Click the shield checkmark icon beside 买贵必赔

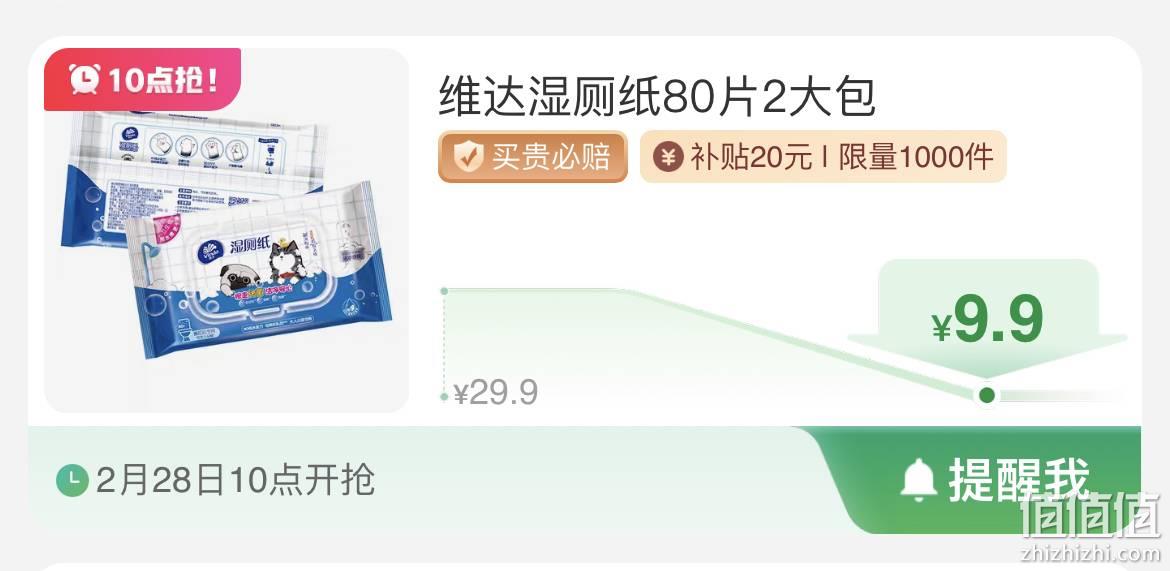469,157
